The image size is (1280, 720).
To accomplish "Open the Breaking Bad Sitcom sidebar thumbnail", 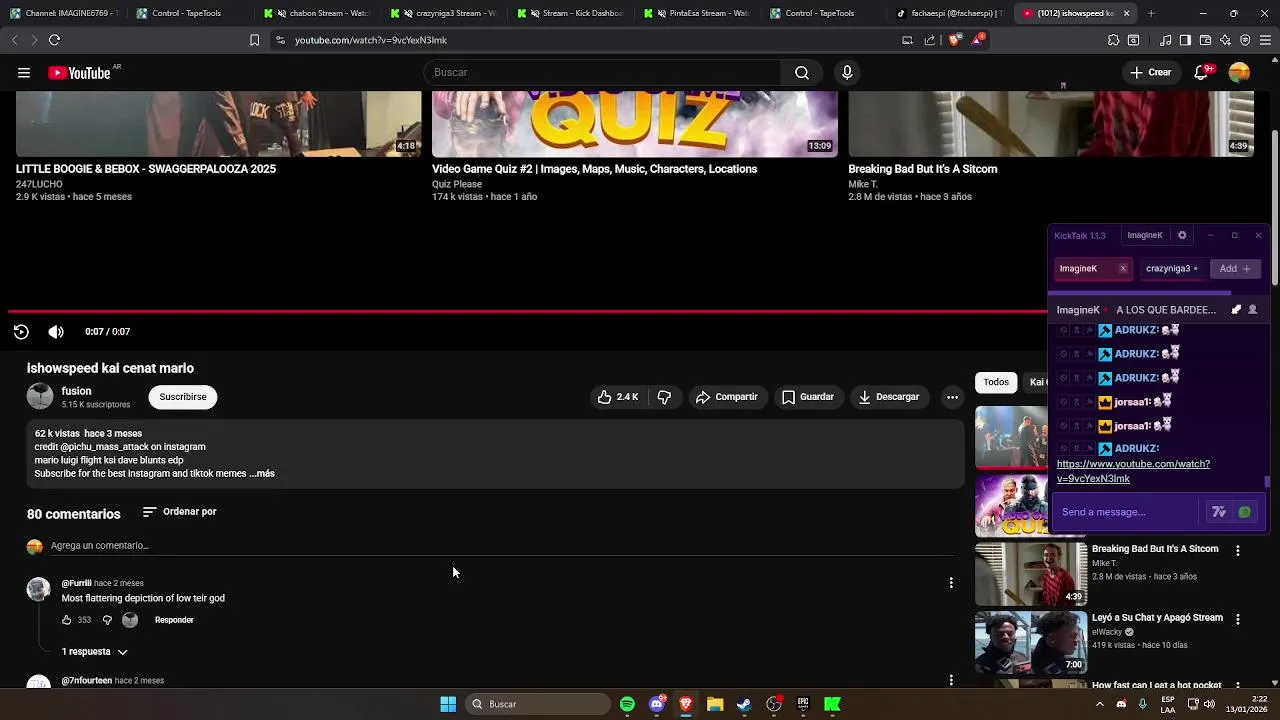I will (x=1031, y=574).
